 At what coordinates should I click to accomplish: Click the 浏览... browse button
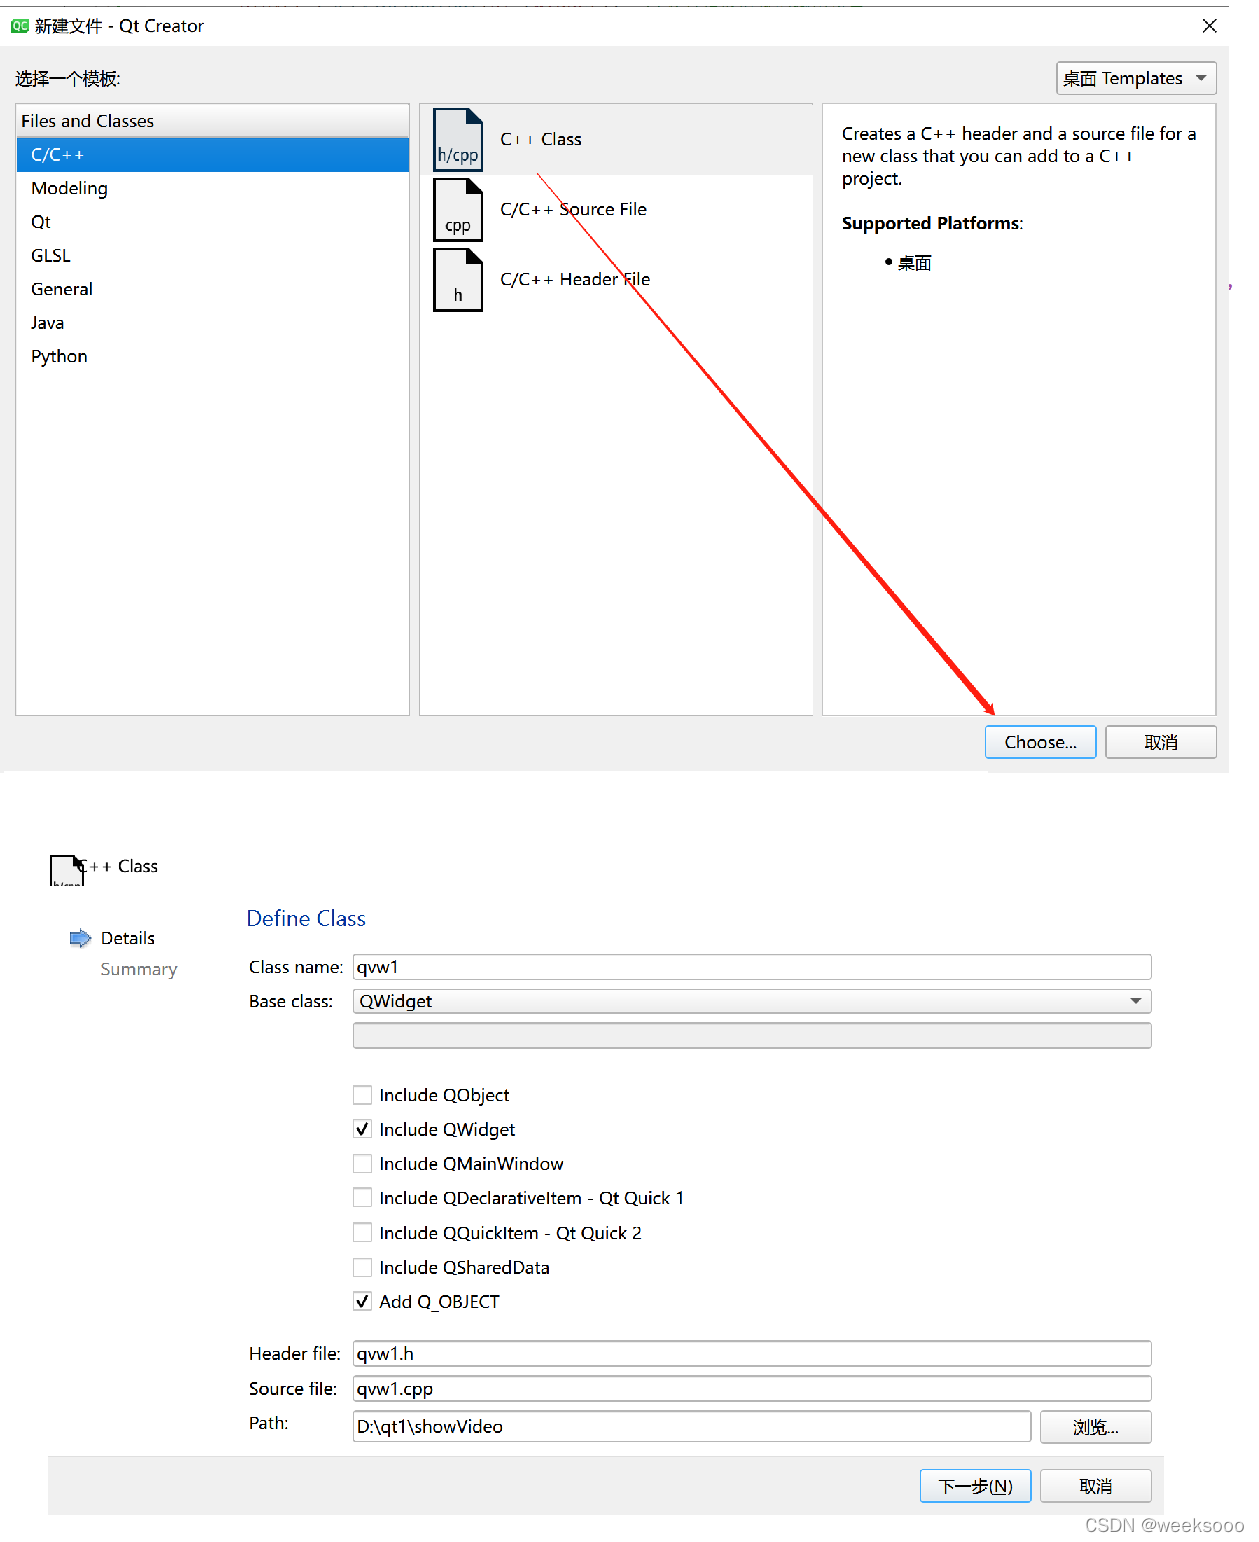(1095, 1427)
